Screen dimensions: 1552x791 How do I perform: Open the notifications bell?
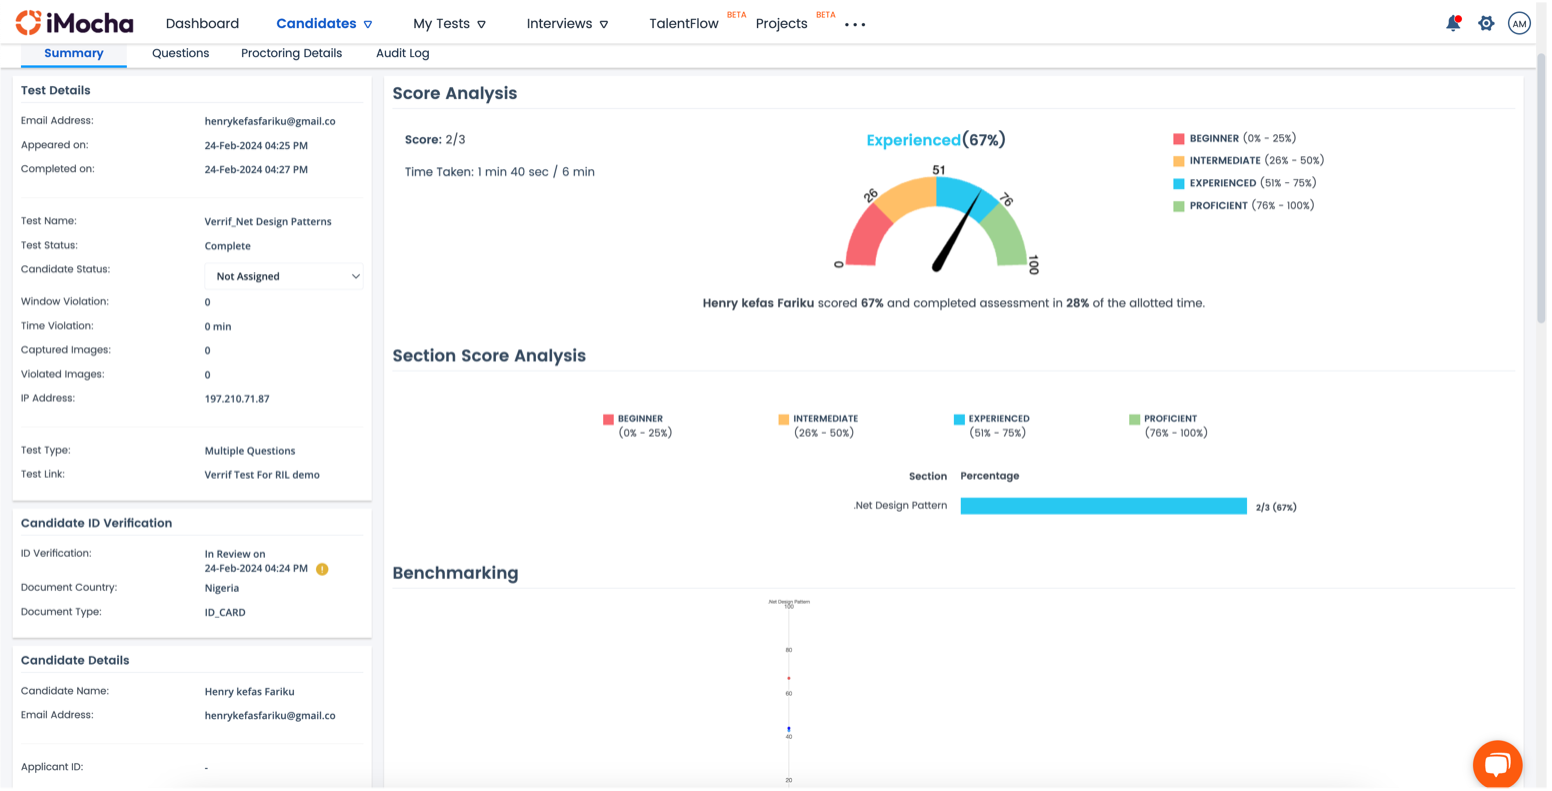1453,23
